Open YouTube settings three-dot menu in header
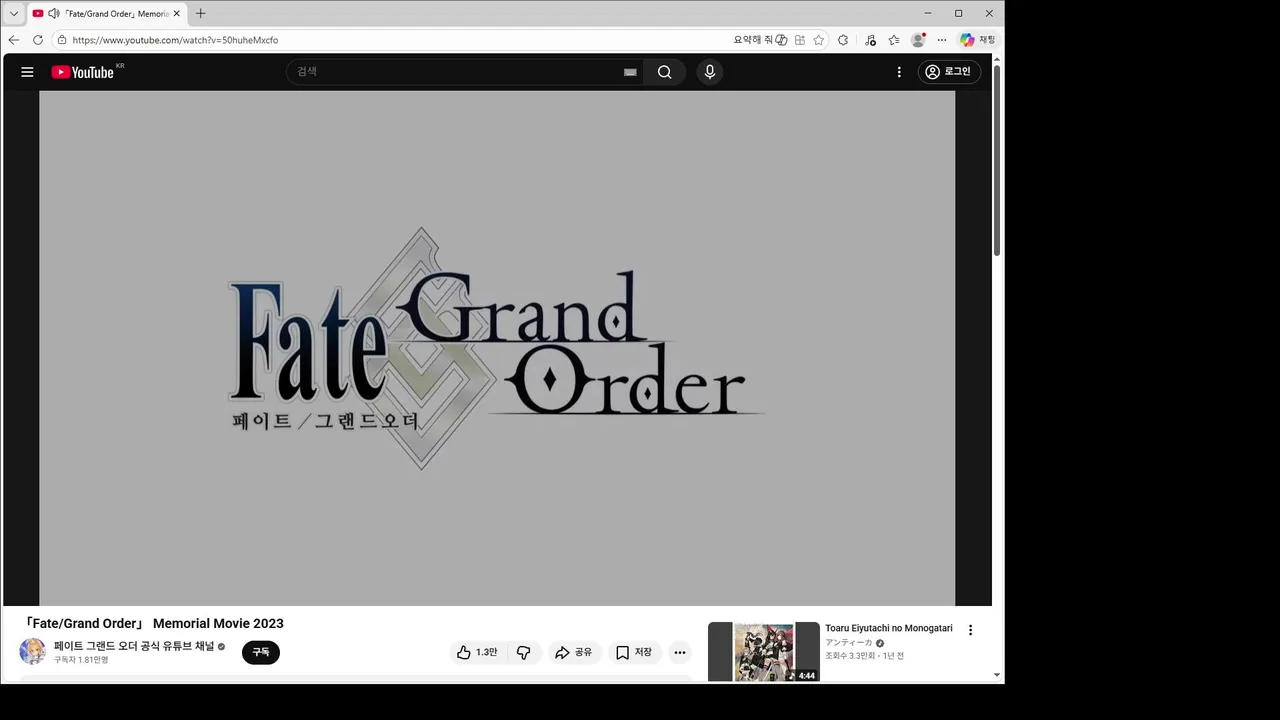 [x=899, y=72]
